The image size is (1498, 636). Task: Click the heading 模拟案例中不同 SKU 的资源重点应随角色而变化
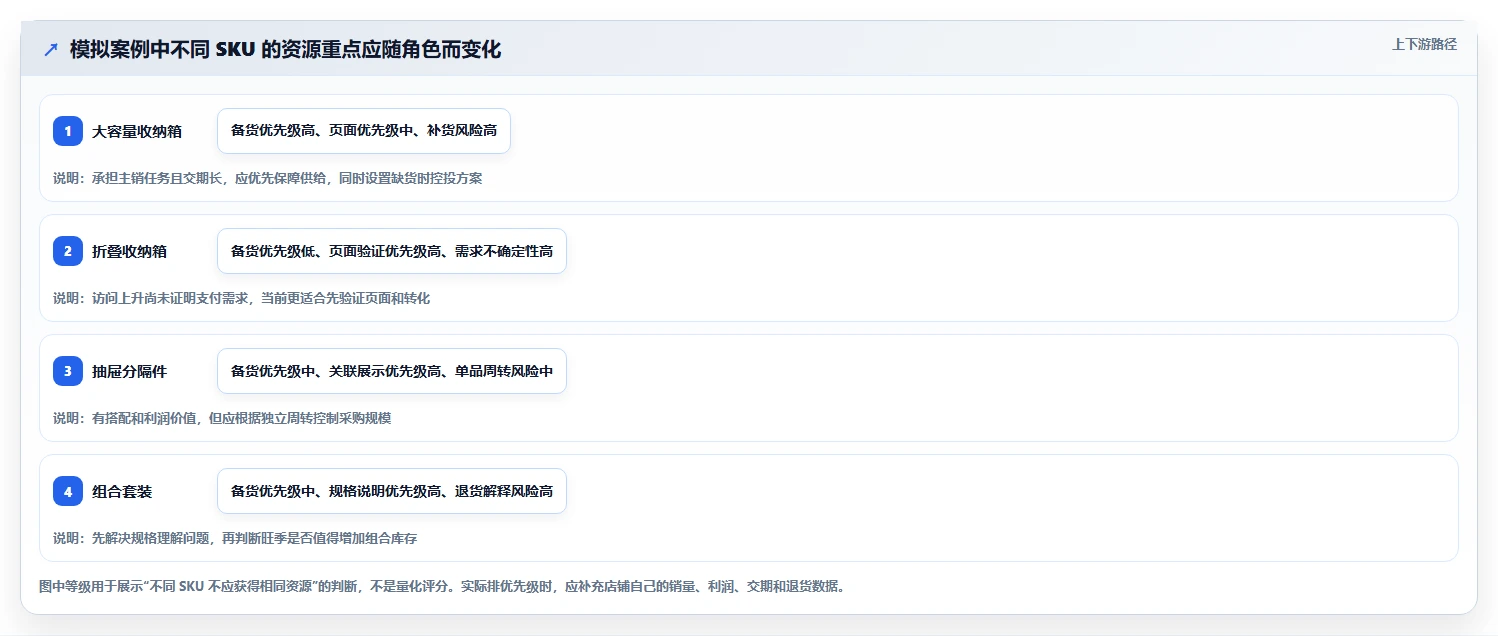(x=285, y=50)
